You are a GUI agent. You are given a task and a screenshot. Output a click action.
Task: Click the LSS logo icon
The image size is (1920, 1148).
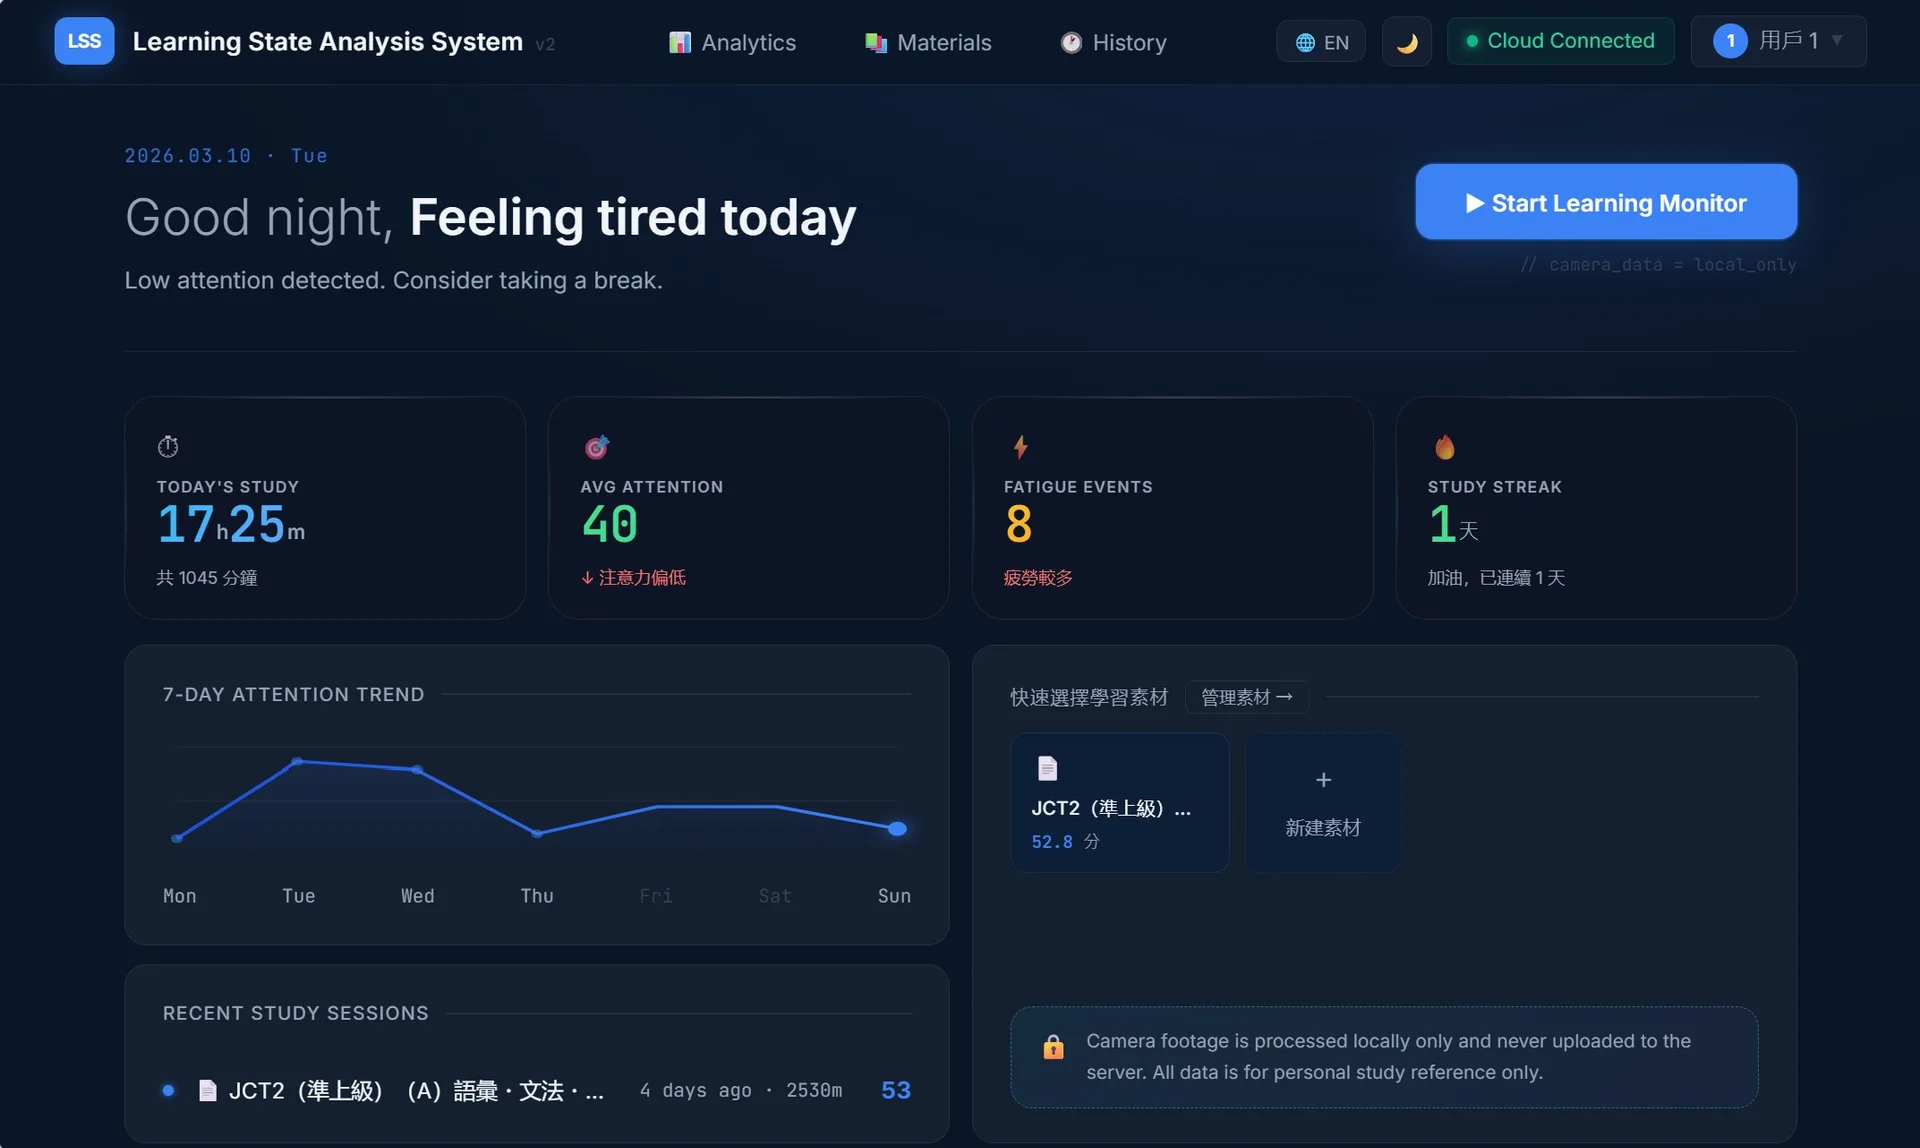coord(84,41)
